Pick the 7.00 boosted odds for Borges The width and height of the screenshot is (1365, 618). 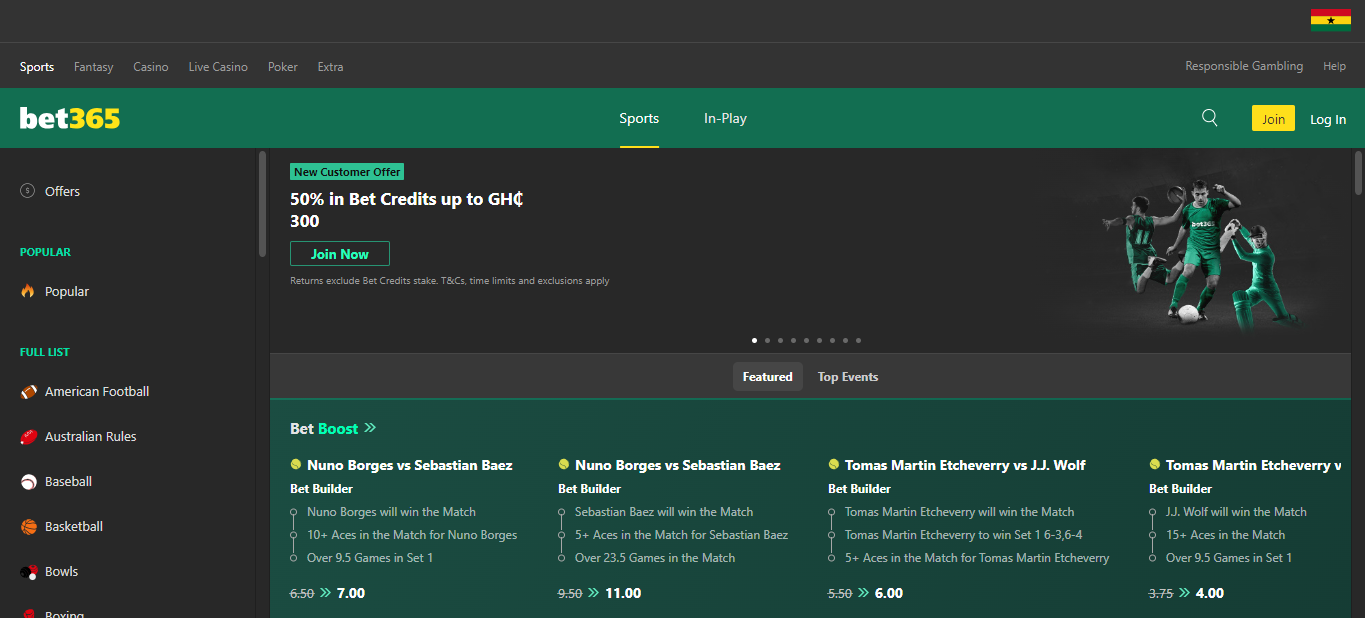[350, 593]
